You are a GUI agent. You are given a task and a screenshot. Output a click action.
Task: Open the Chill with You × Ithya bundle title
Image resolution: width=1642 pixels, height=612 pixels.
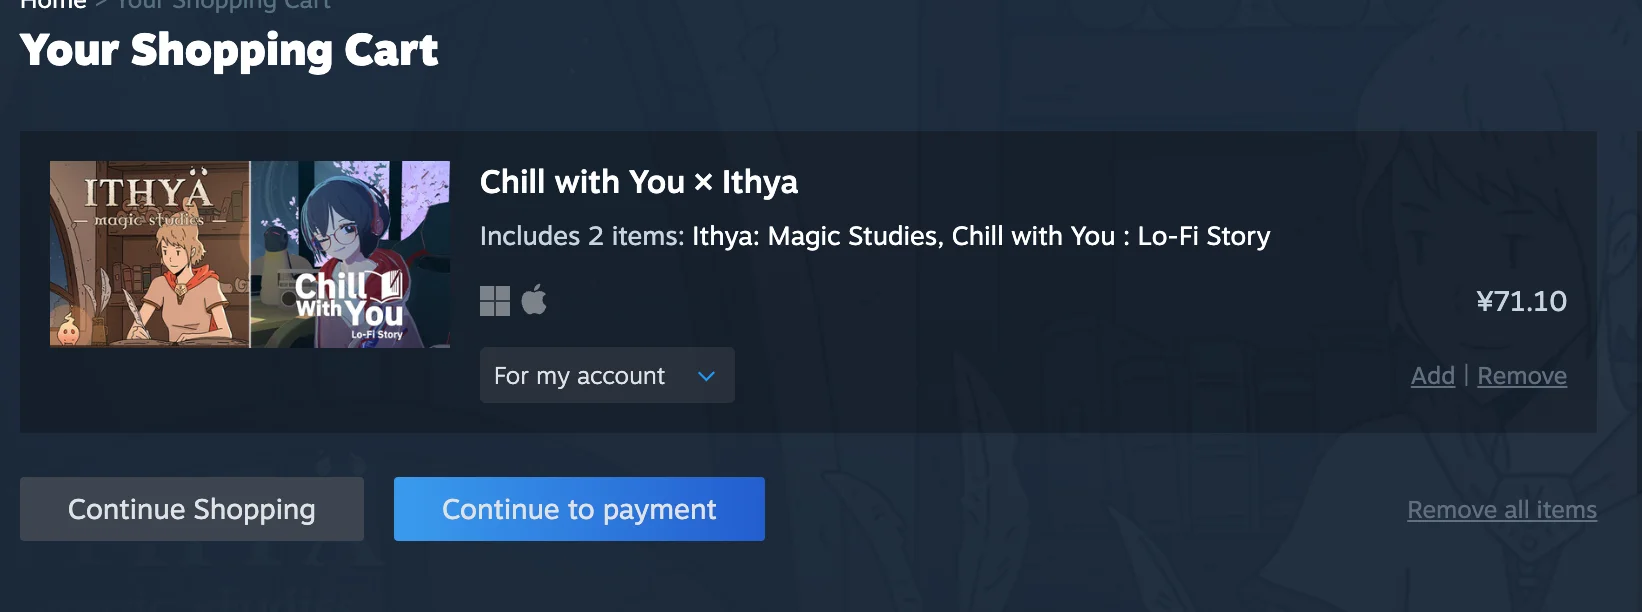tap(639, 182)
